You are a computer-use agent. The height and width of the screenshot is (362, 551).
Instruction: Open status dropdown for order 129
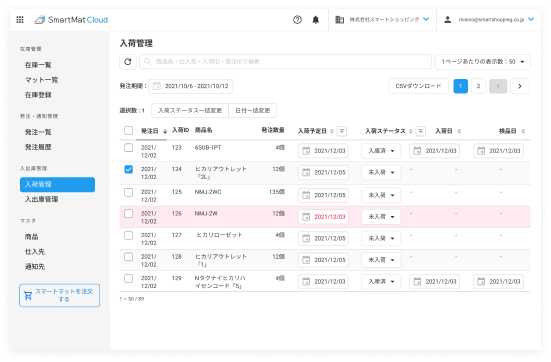pyautogui.click(x=381, y=282)
